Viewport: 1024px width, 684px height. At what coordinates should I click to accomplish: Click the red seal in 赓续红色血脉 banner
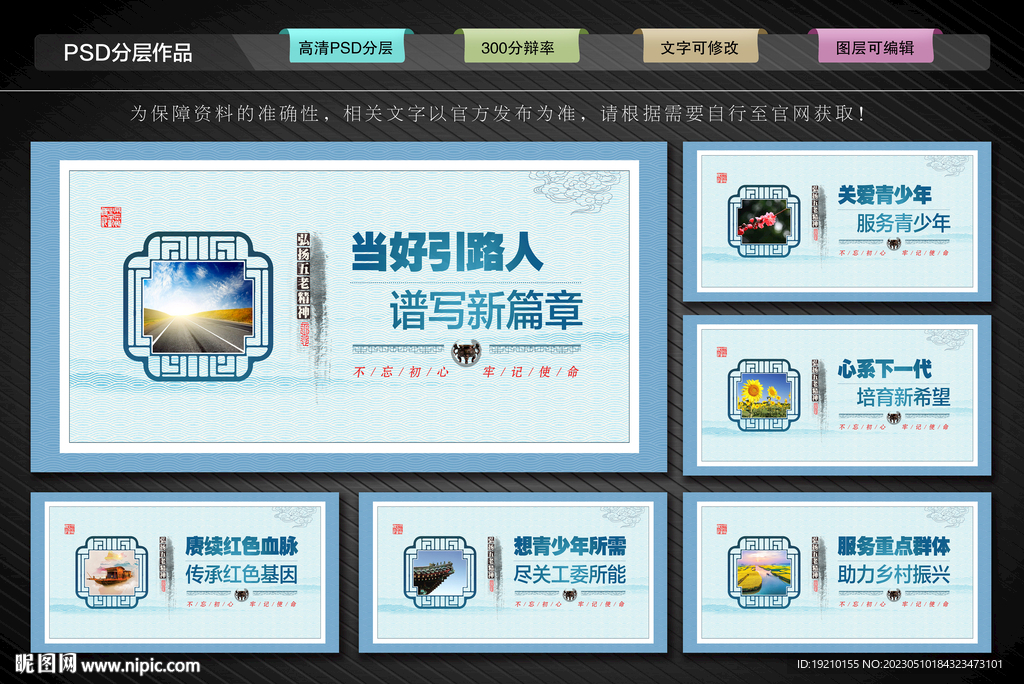(x=70, y=529)
